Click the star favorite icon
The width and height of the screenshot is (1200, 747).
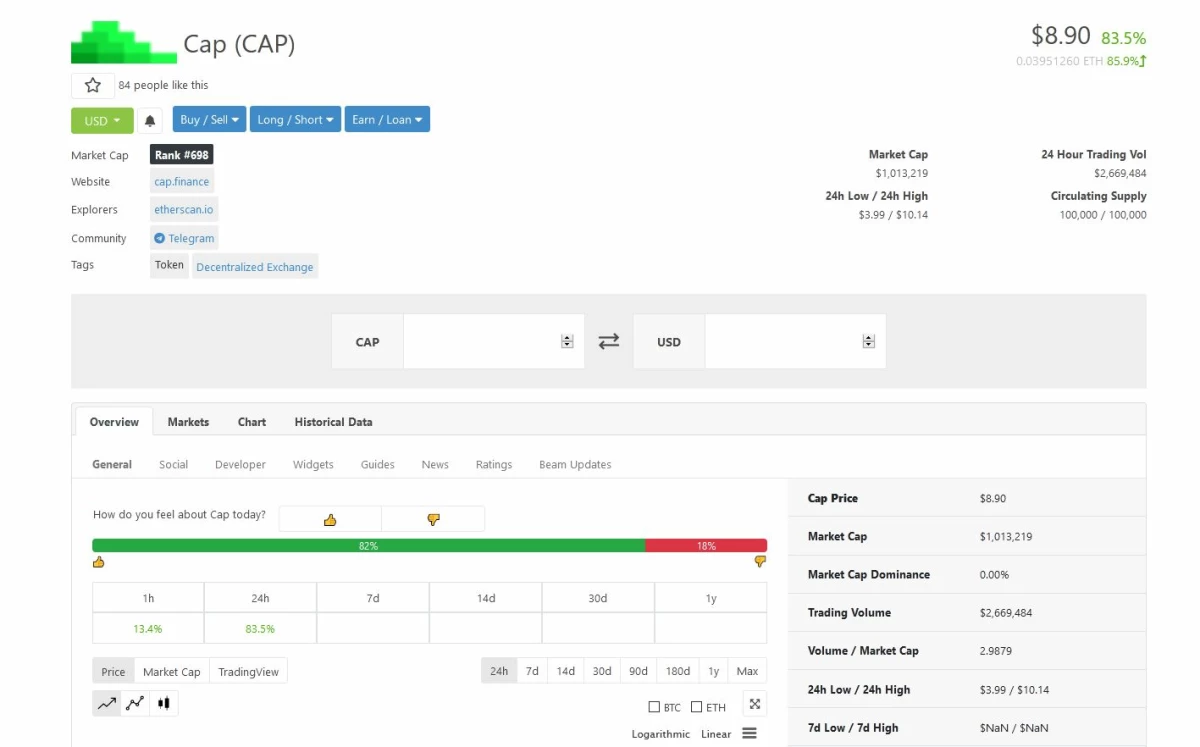pos(93,86)
